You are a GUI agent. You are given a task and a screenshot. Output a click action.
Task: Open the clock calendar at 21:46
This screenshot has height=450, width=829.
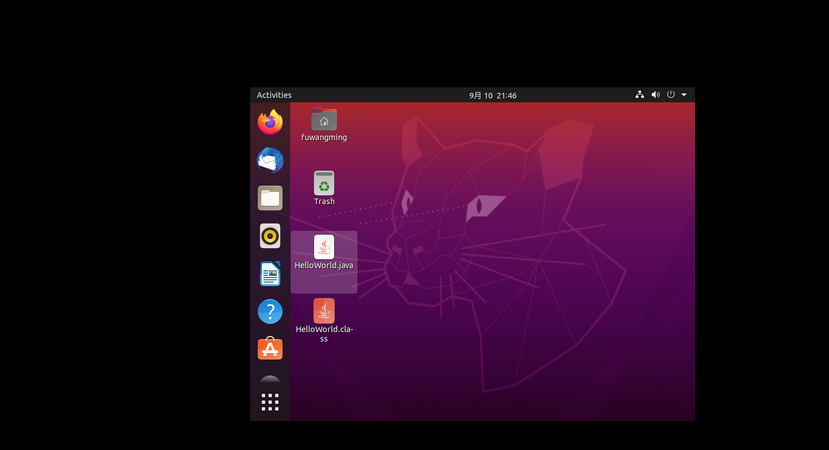coord(493,96)
